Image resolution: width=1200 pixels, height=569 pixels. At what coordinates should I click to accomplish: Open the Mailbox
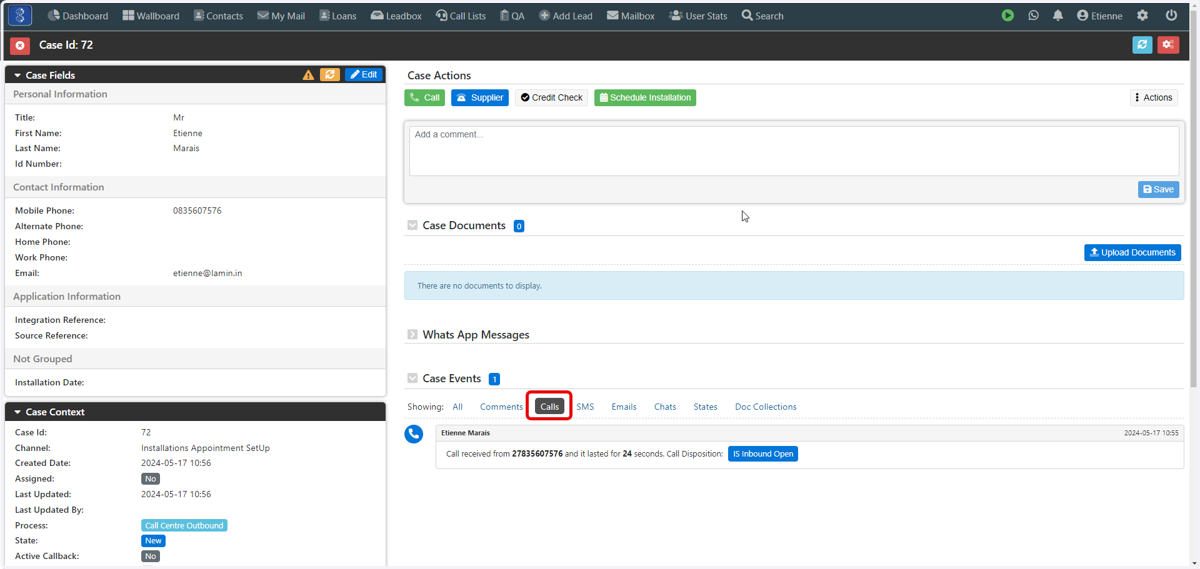(x=631, y=16)
